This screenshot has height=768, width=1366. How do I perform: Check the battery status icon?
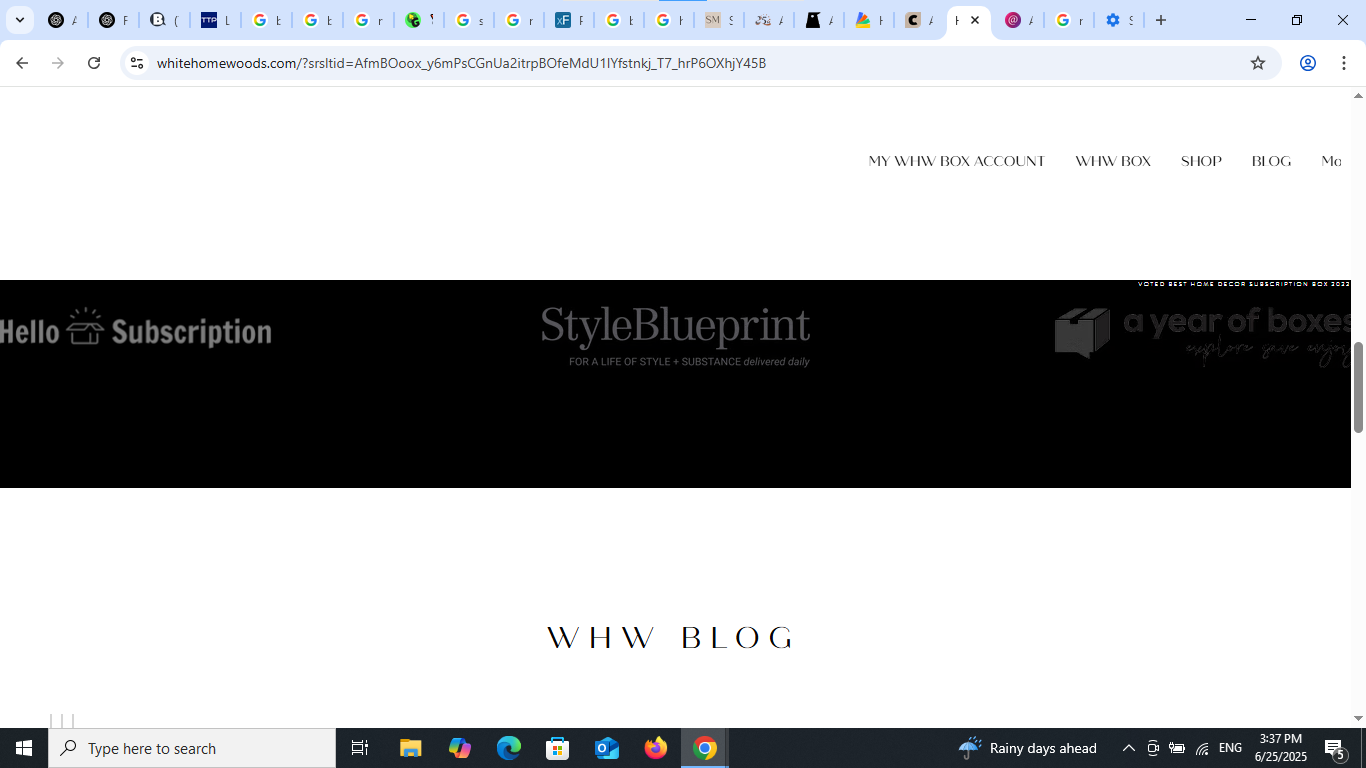[1177, 748]
